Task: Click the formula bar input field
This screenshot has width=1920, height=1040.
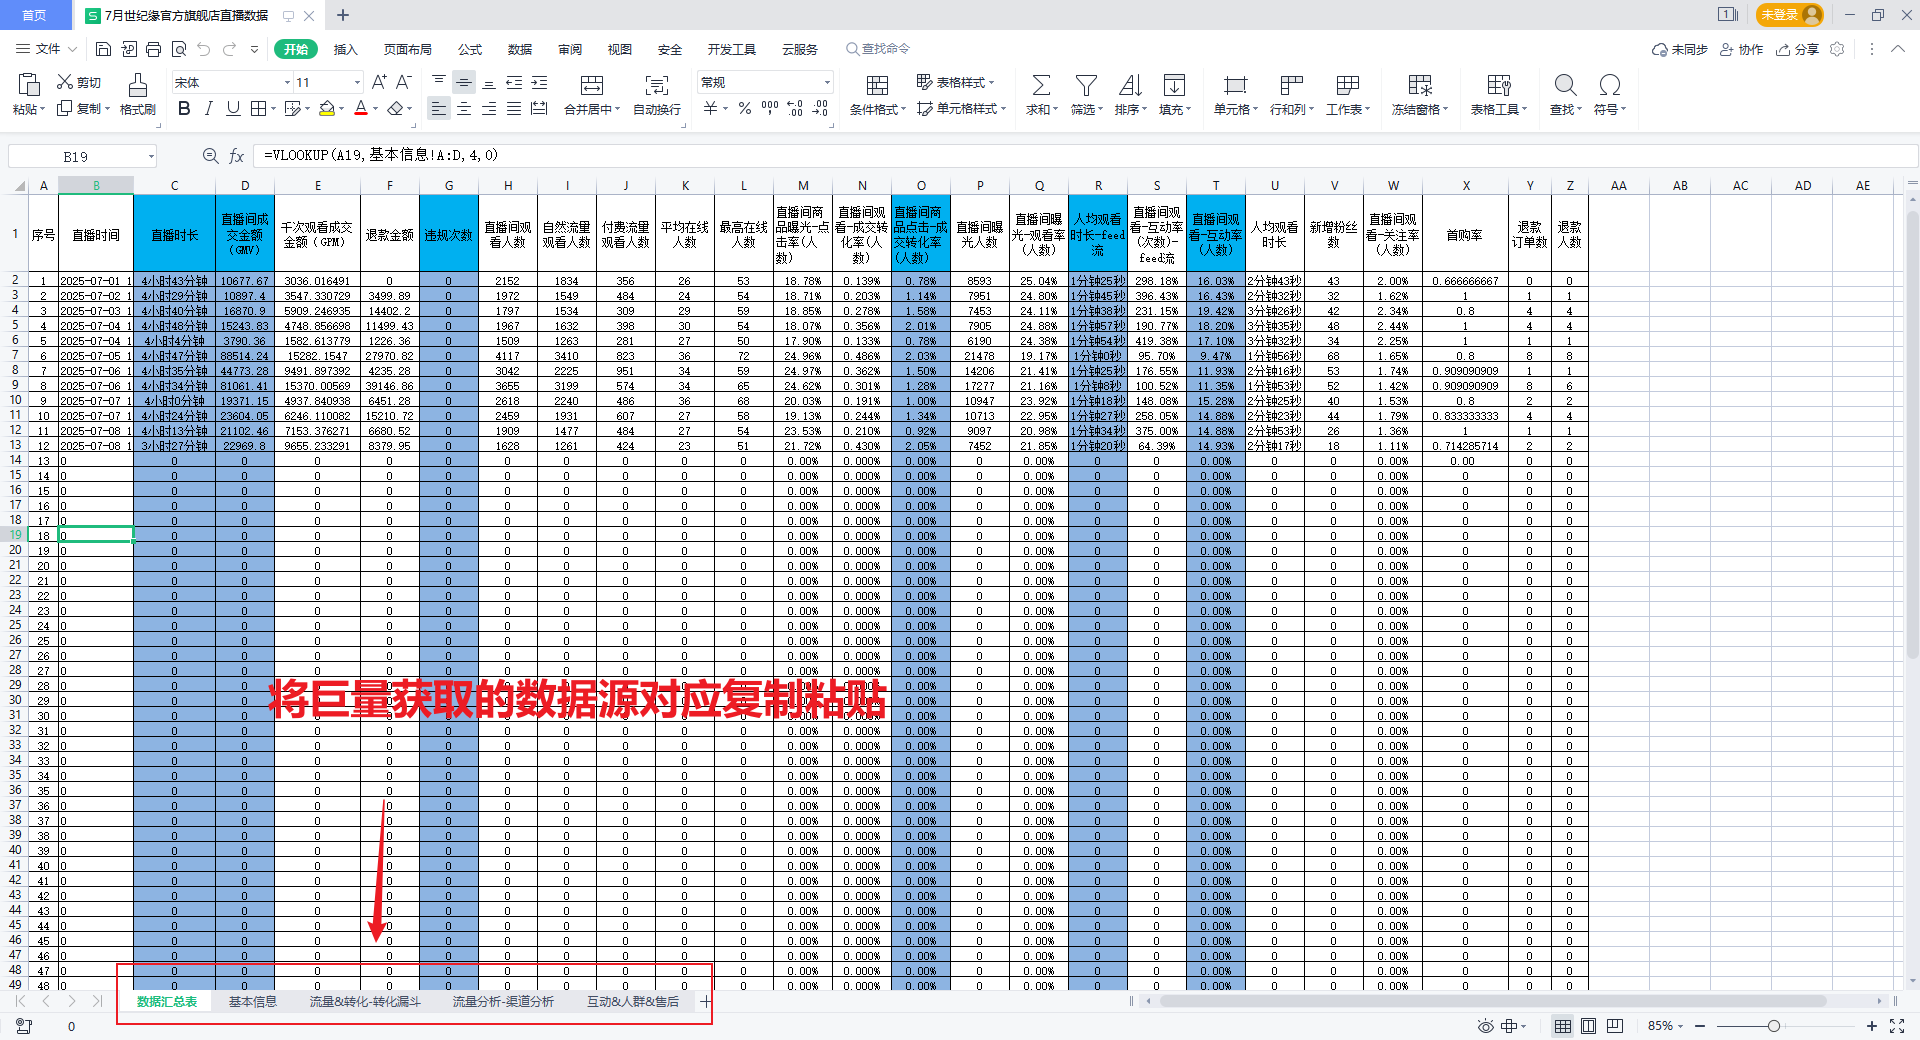Action: click(x=1000, y=156)
